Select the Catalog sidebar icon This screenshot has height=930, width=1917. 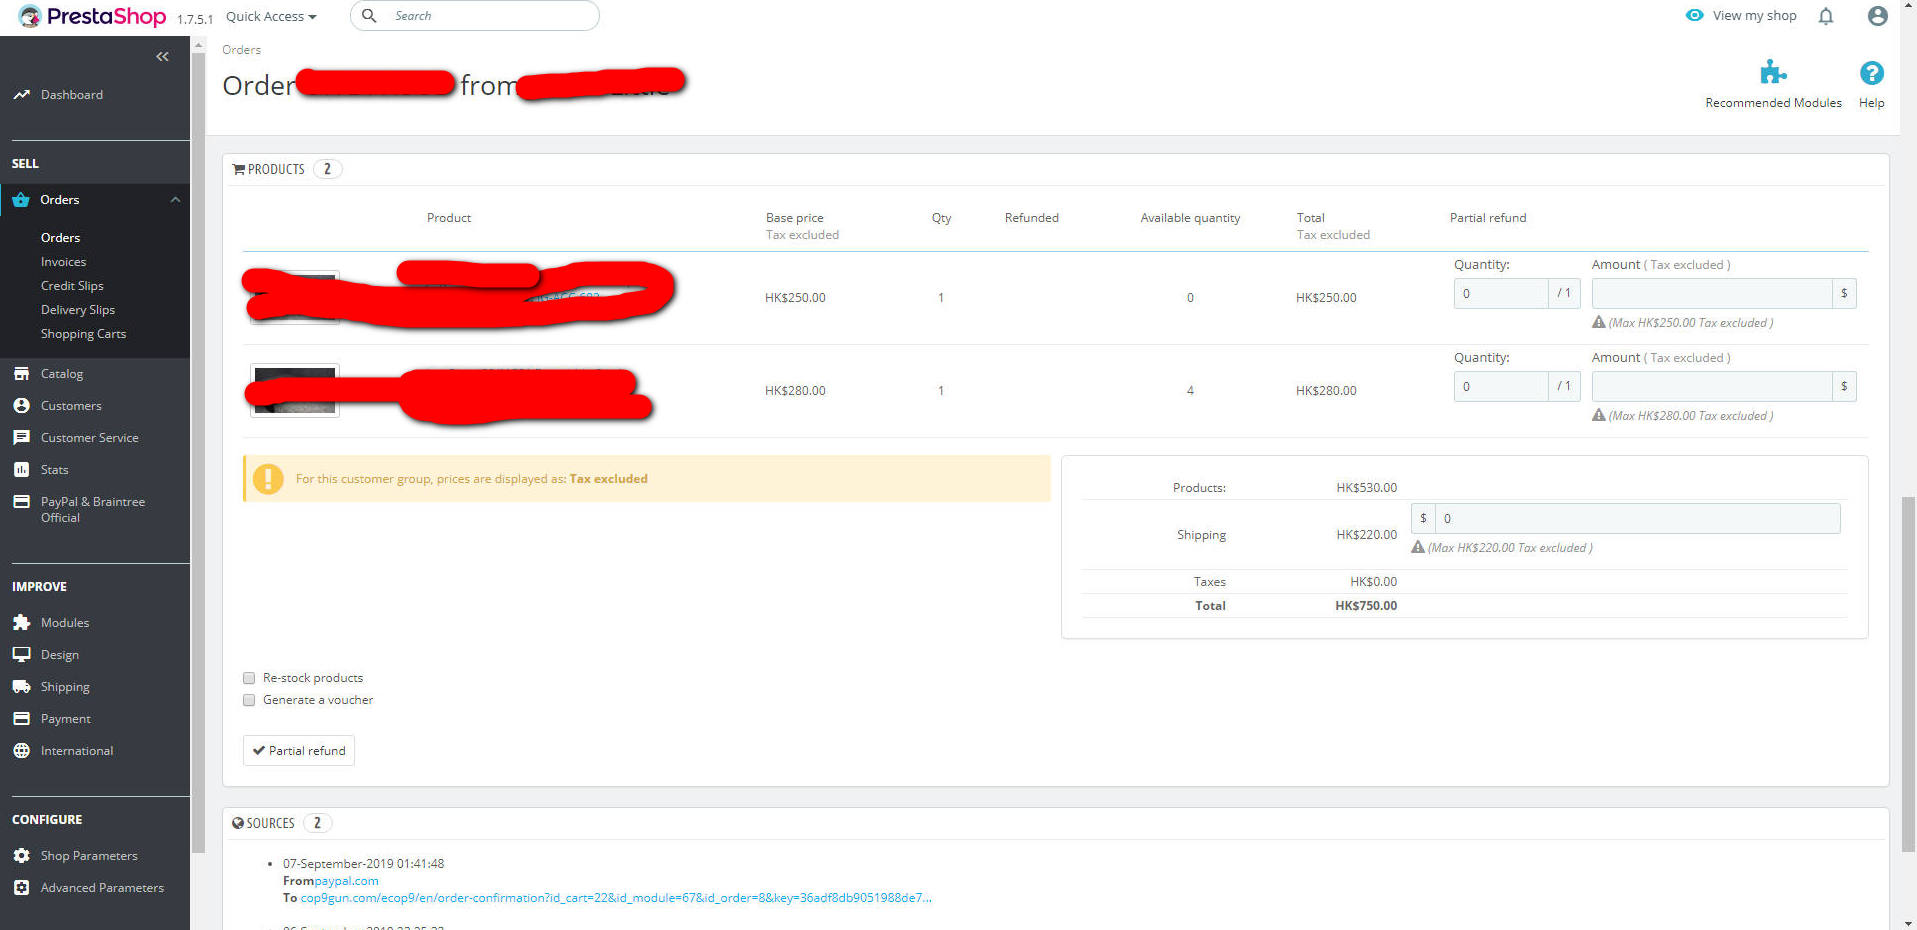[22, 373]
